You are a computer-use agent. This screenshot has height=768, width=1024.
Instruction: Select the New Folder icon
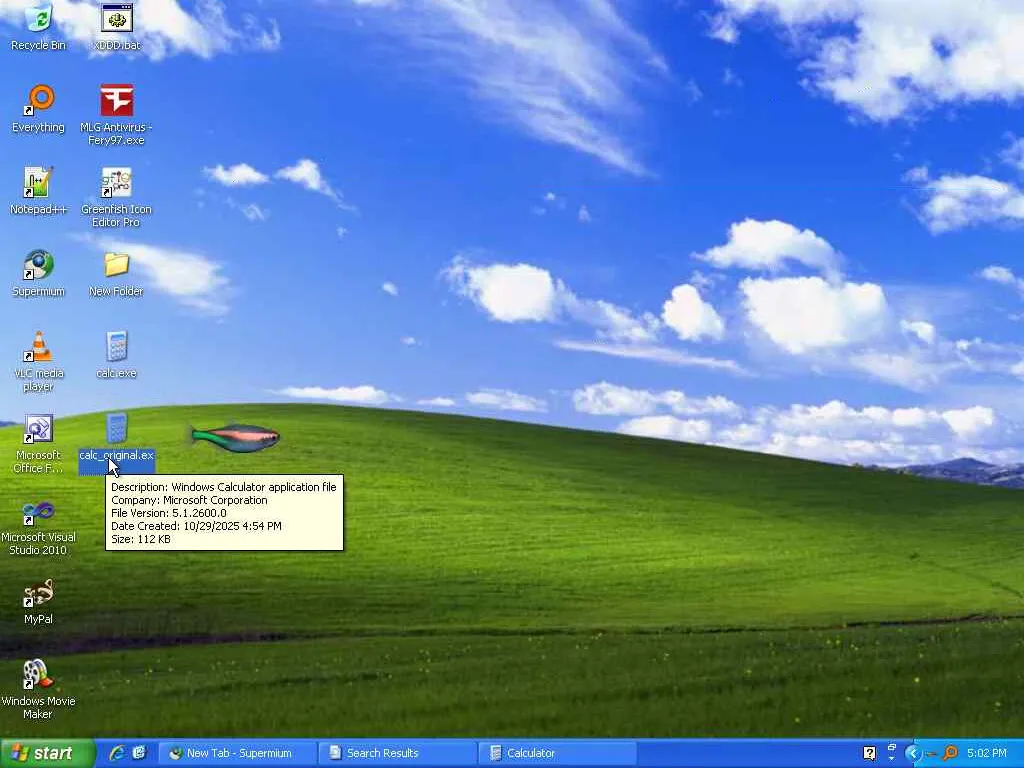(x=116, y=264)
